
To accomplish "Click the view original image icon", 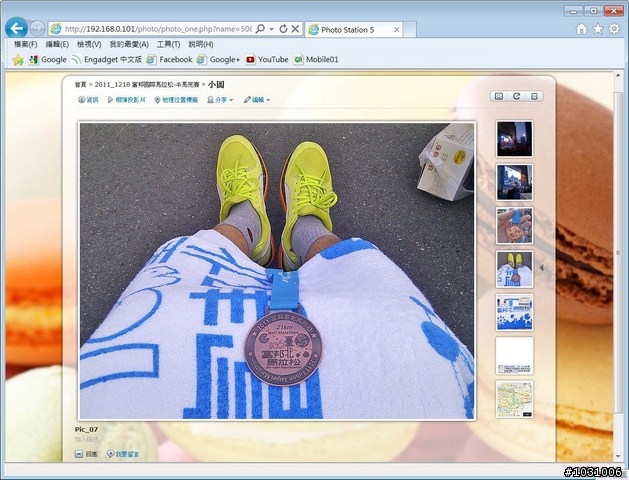I will pyautogui.click(x=499, y=96).
